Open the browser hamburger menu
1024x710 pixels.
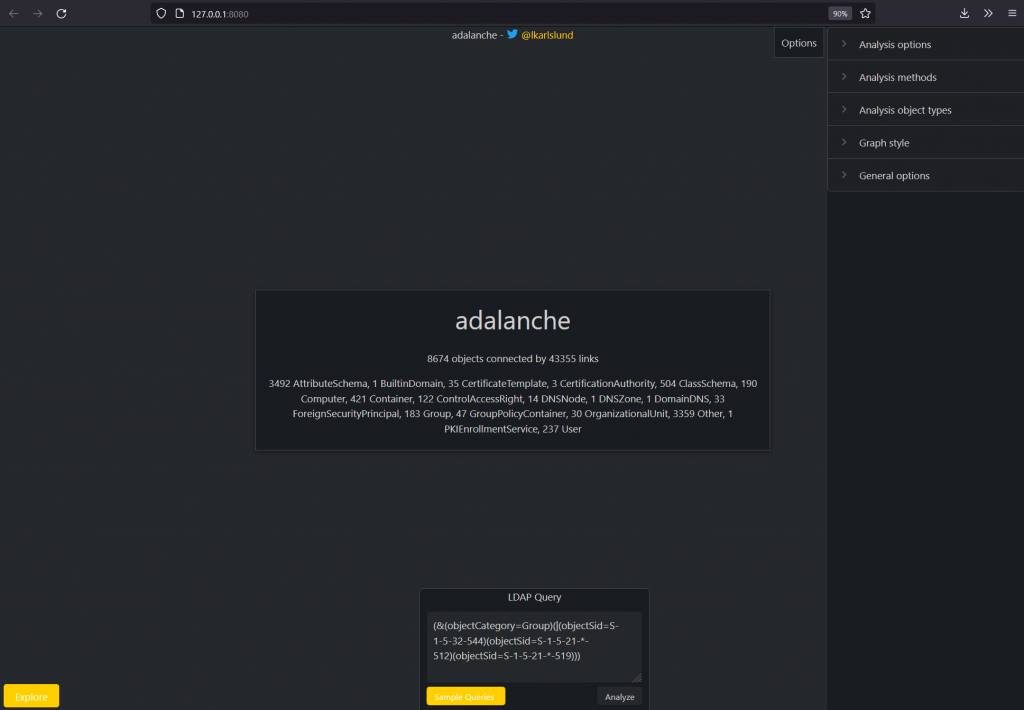click(1012, 14)
